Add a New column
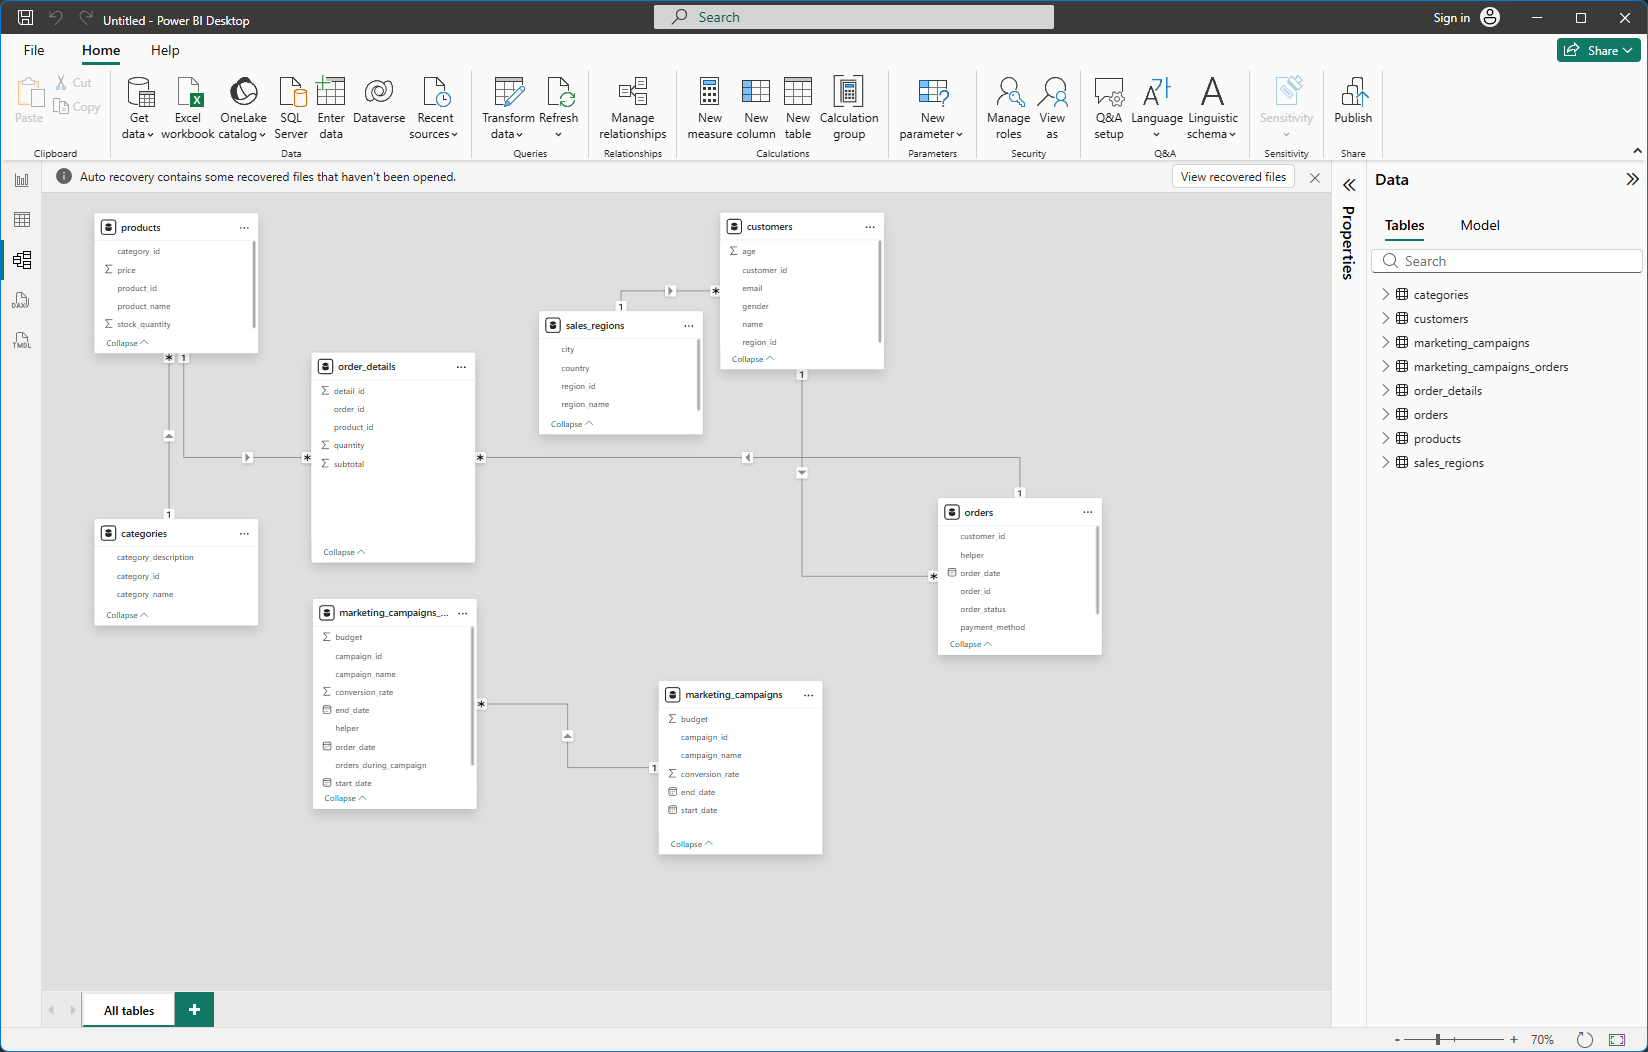The width and height of the screenshot is (1648, 1052). point(756,108)
